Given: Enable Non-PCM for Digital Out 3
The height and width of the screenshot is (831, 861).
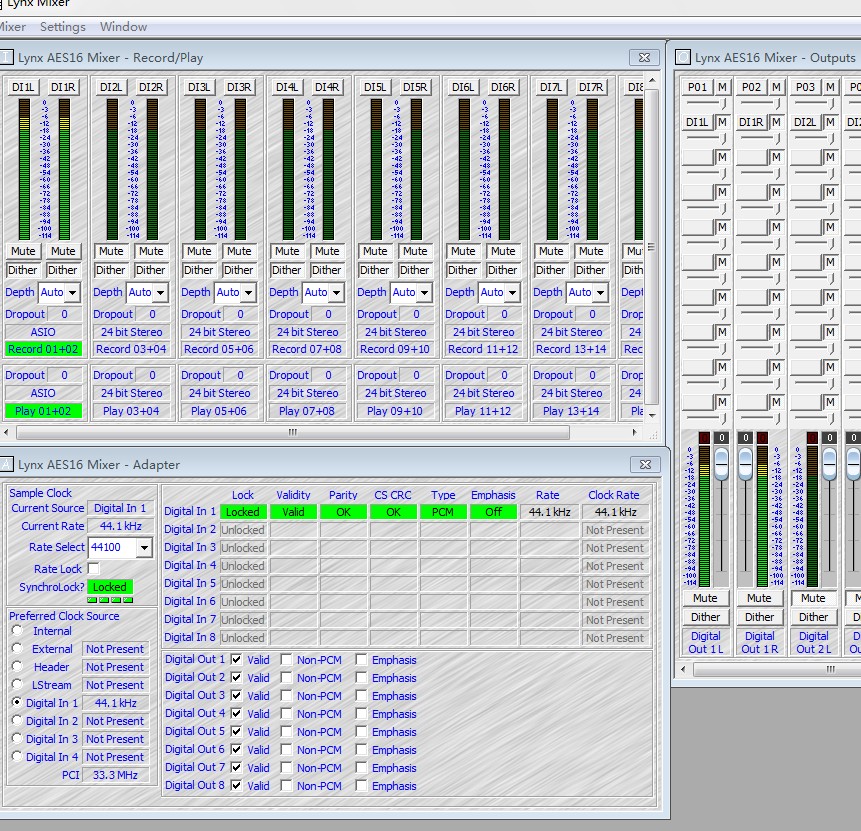Looking at the screenshot, I should click(286, 695).
